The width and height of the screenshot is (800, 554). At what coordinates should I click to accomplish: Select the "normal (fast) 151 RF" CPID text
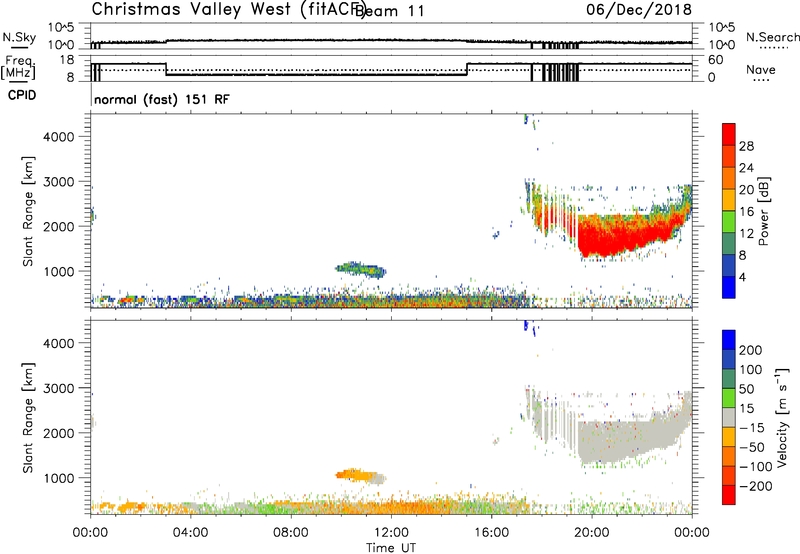[162, 99]
